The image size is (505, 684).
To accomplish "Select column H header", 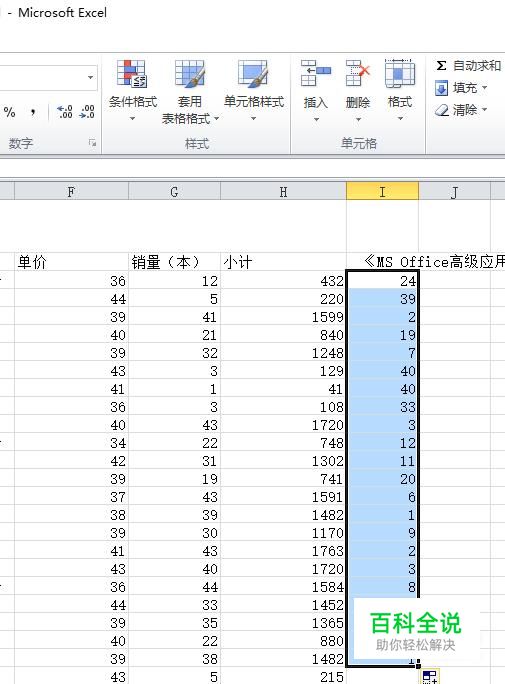I will pyautogui.click(x=283, y=191).
